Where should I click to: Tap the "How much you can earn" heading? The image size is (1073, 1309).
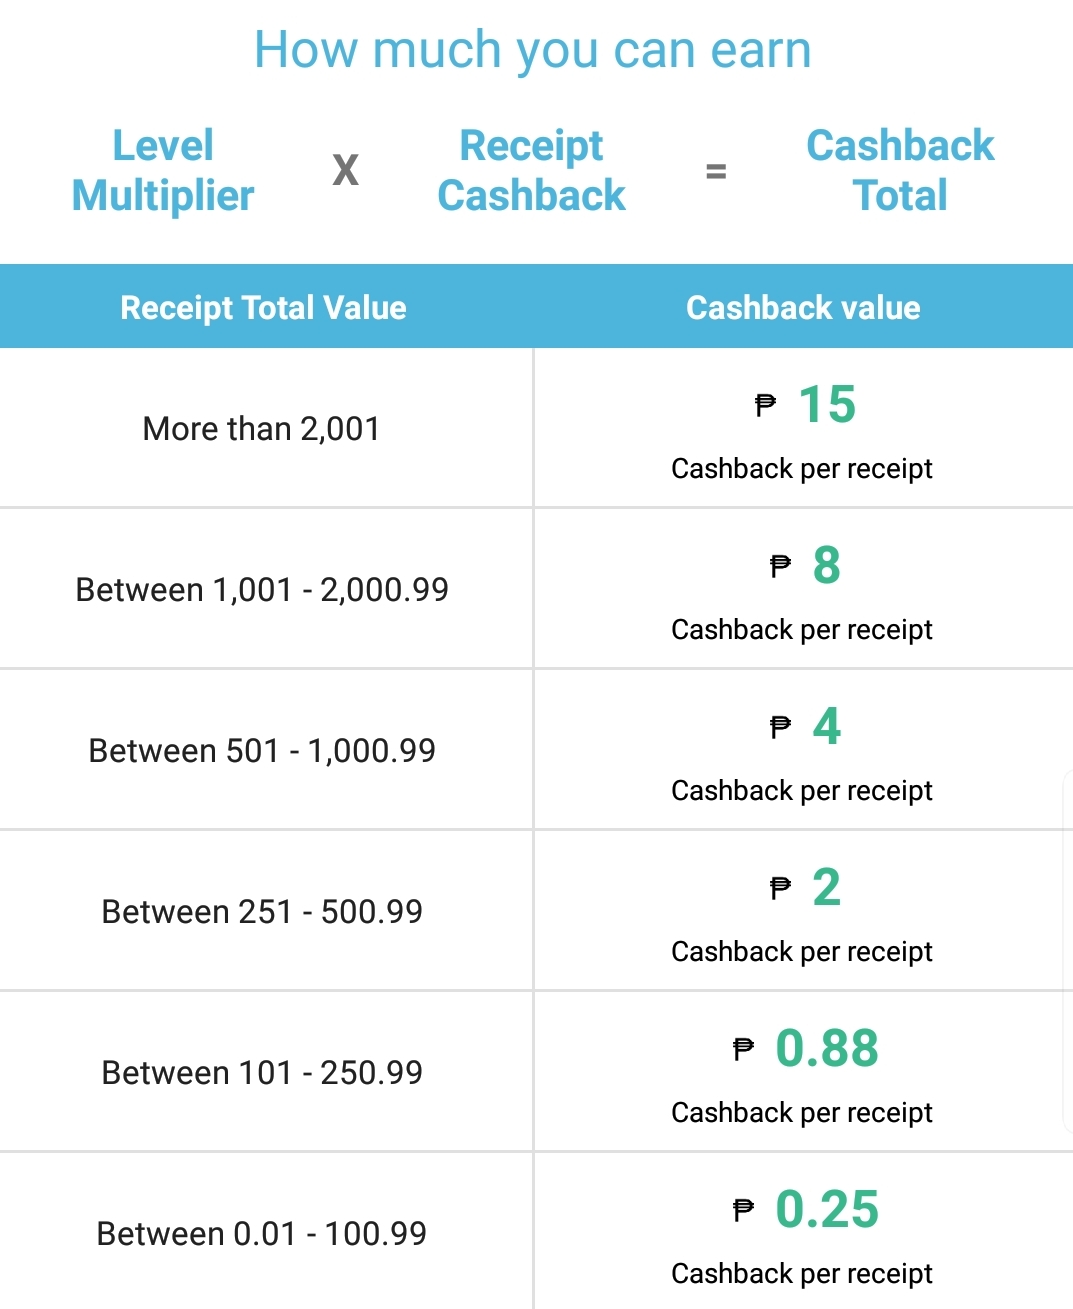click(x=532, y=50)
